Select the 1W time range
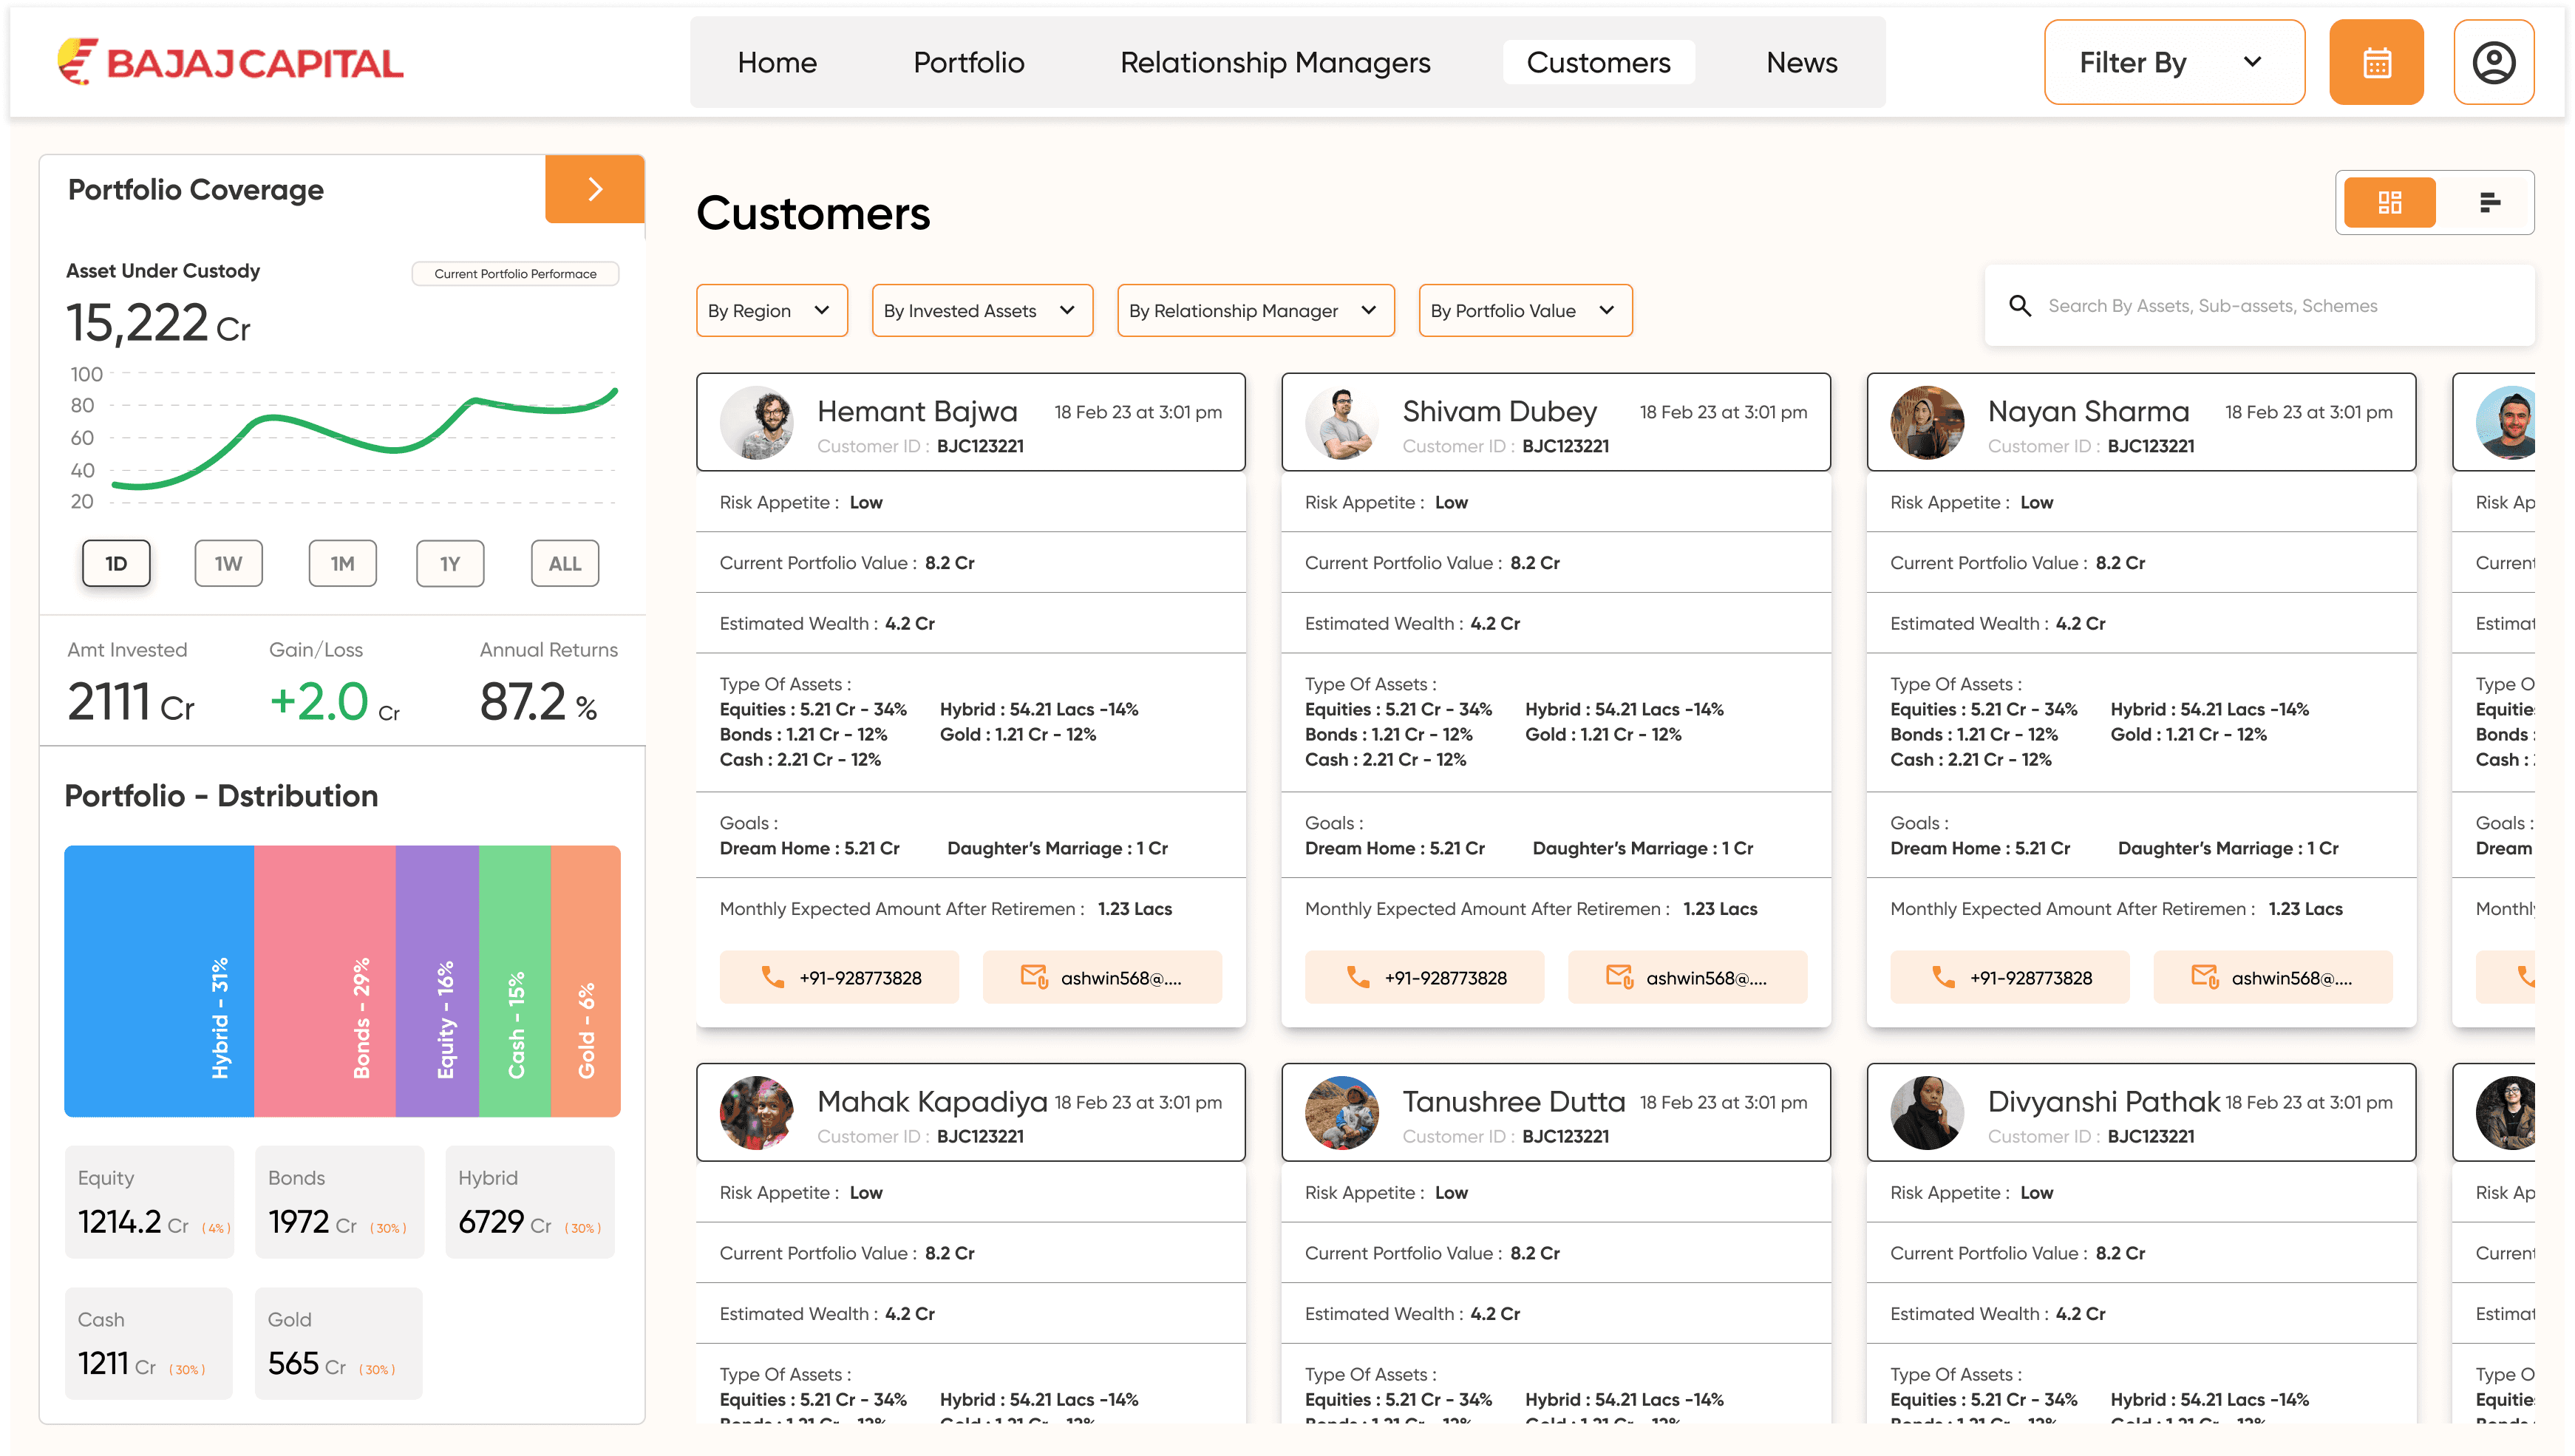This screenshot has width=2575, height=1456. (x=228, y=564)
